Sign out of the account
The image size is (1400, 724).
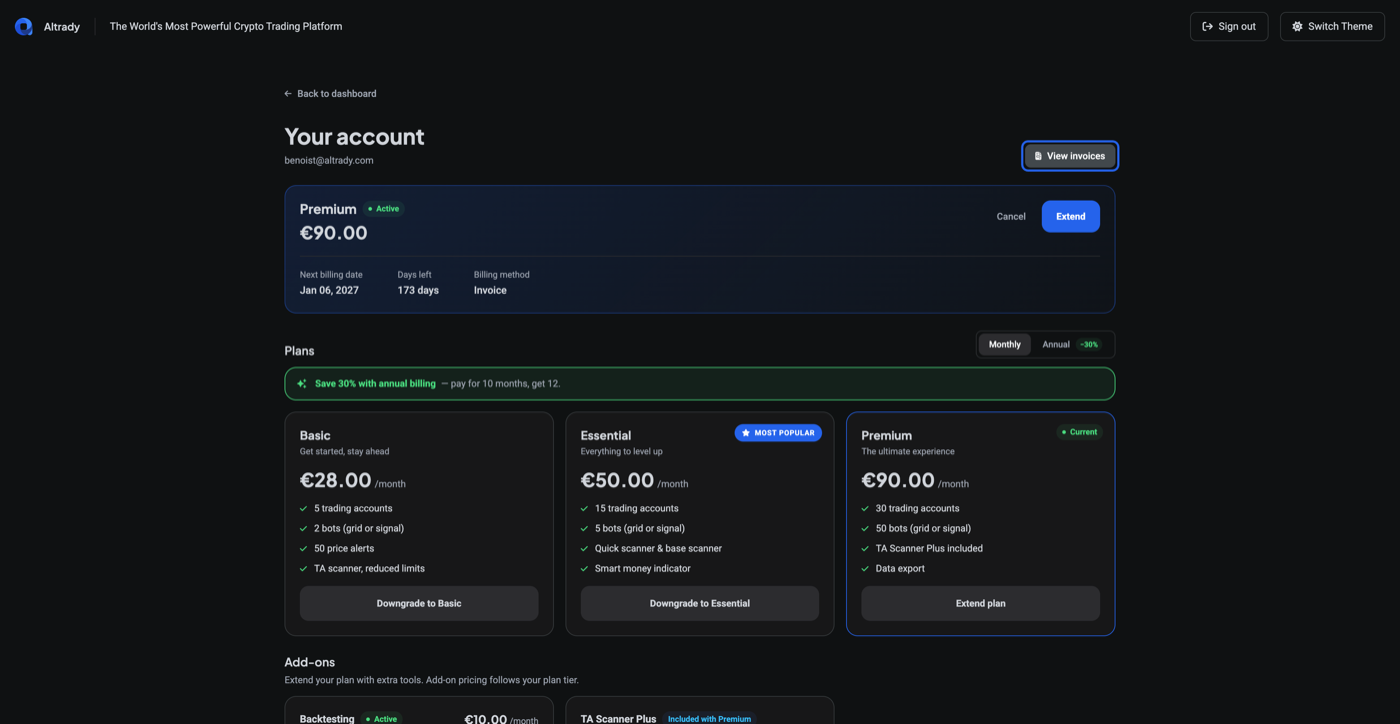pyautogui.click(x=1229, y=27)
